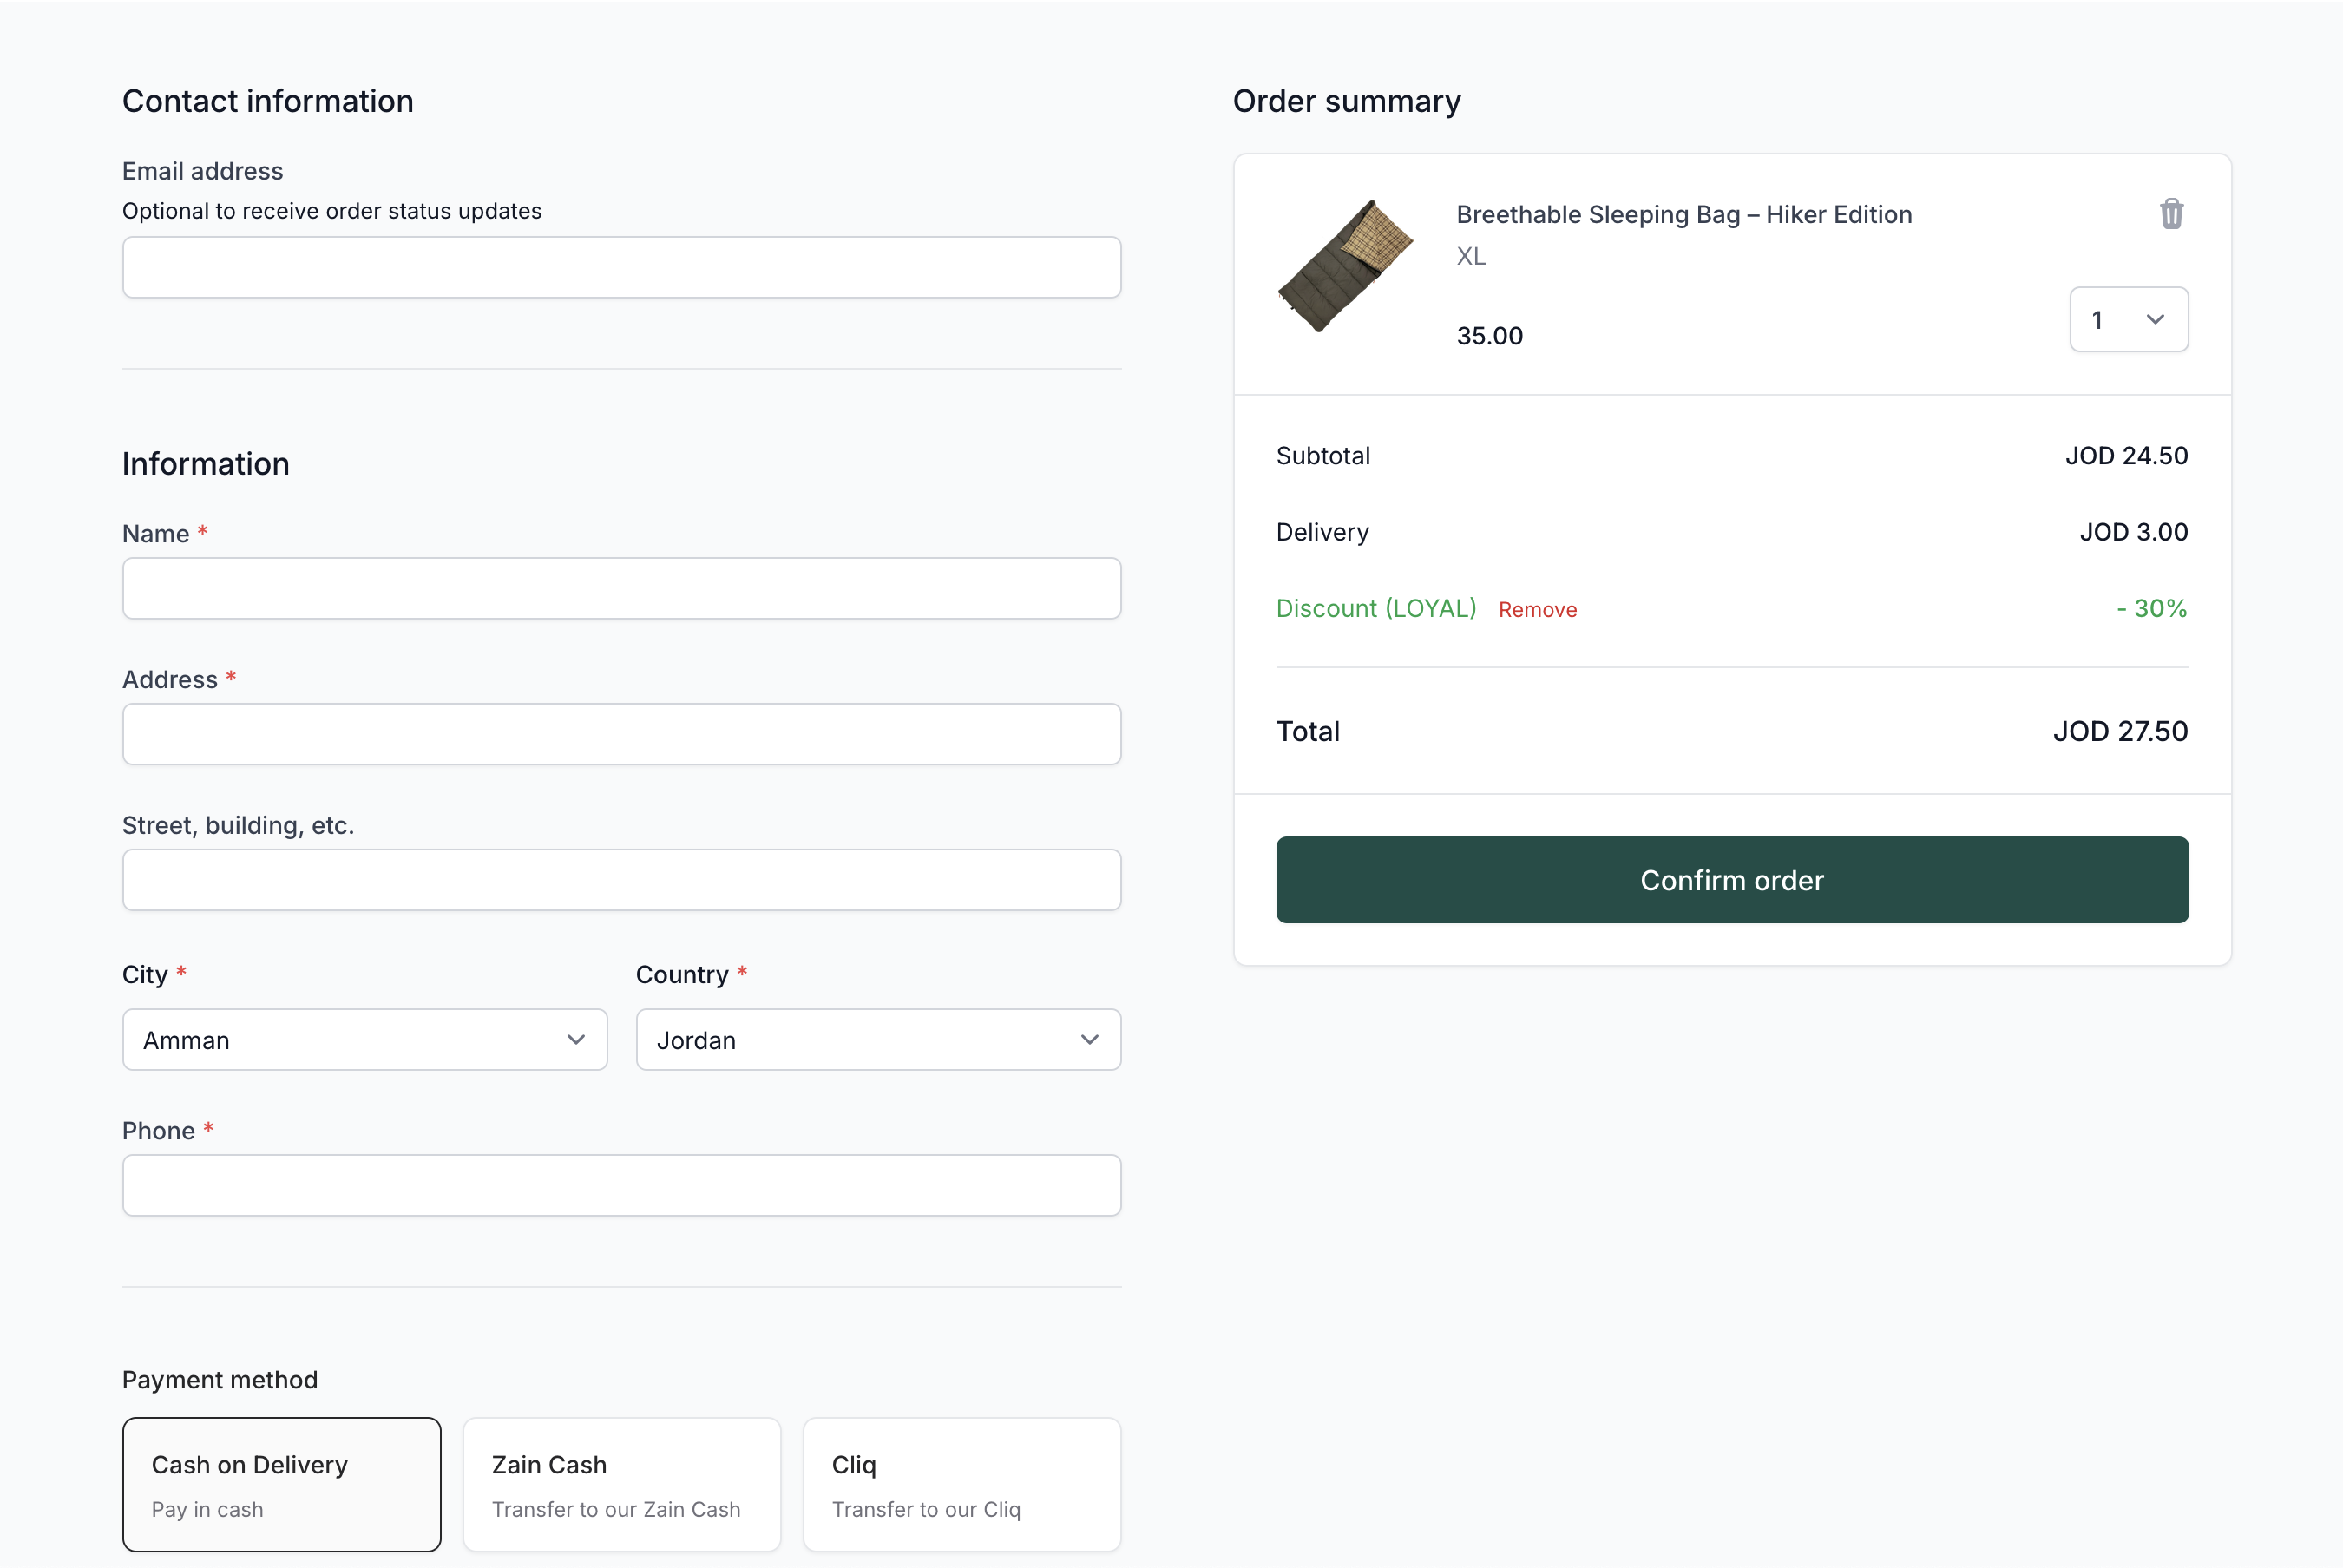Click the trash icon to remove item
Screen dimensions: 2343x1568
2170,214
